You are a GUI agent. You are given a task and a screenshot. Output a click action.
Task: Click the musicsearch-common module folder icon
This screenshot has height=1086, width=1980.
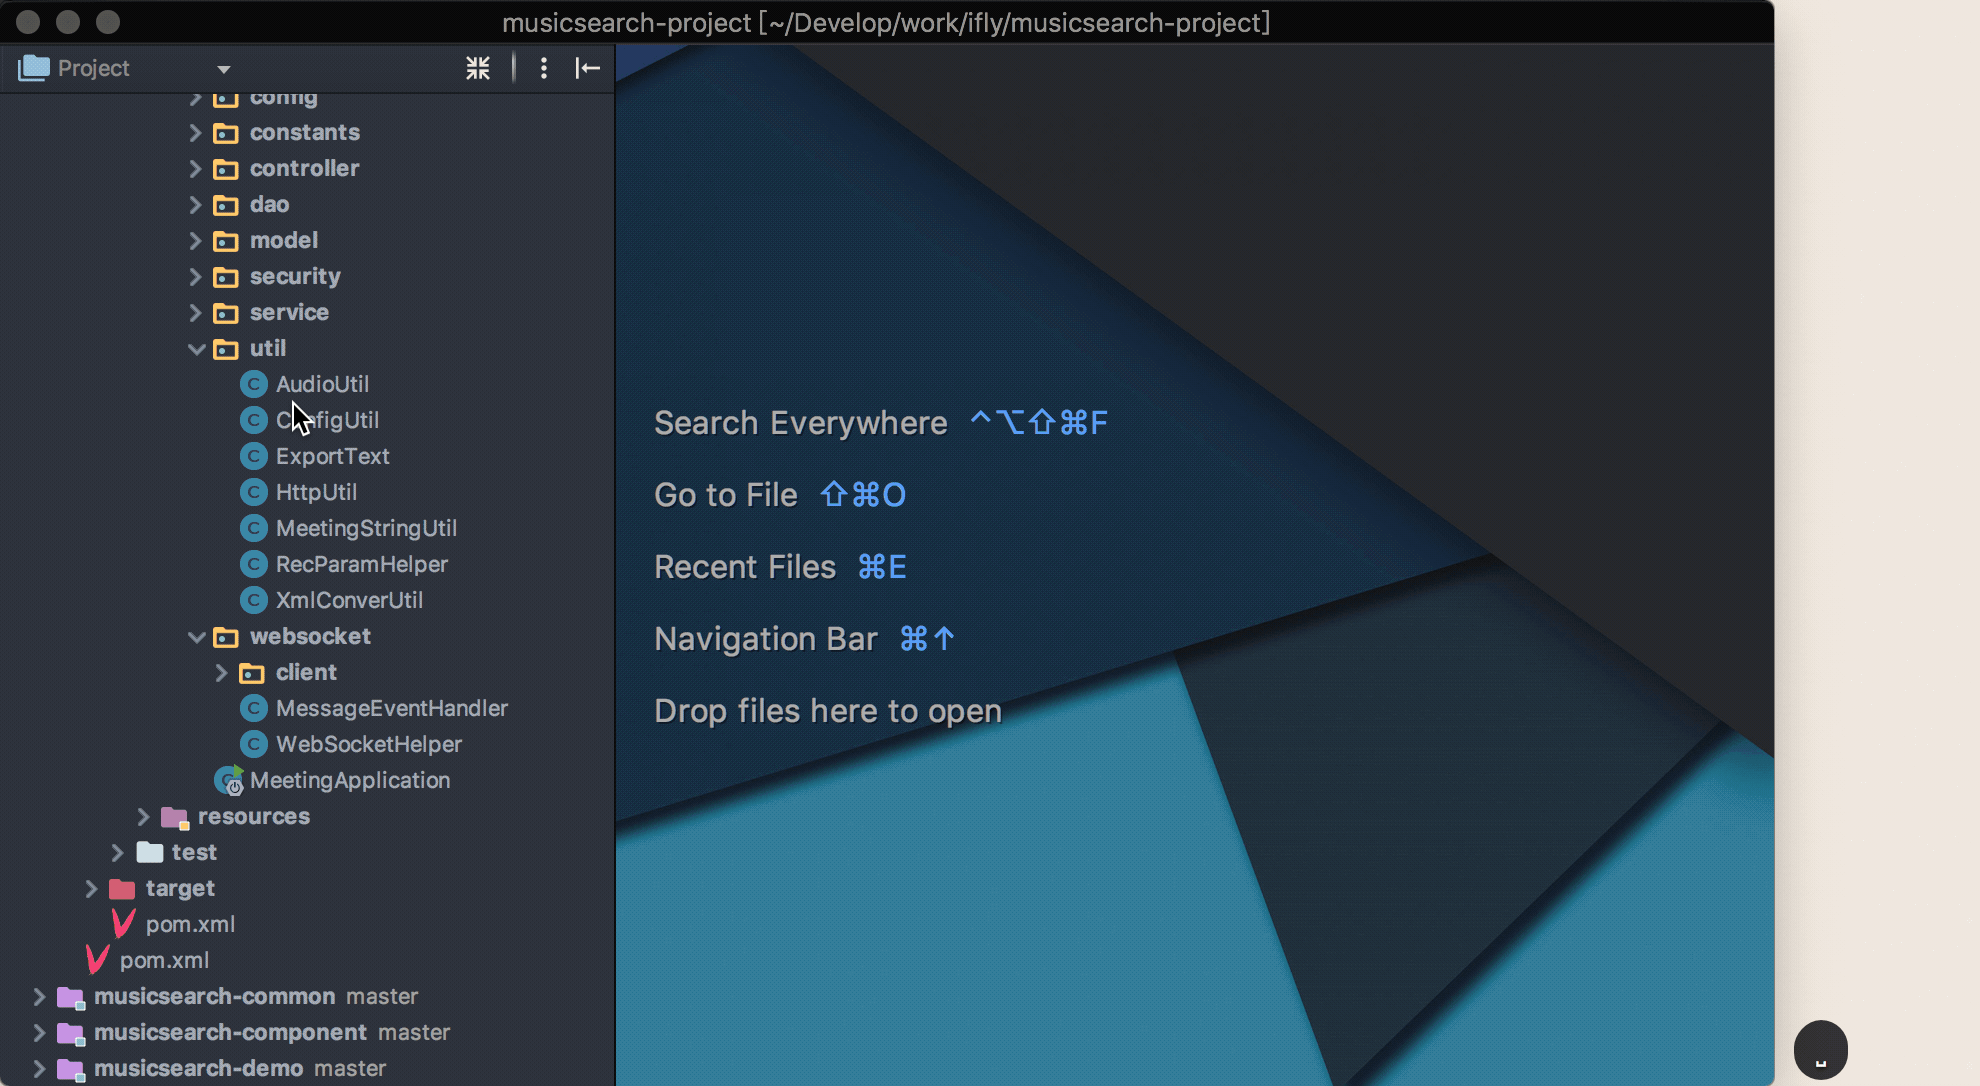[70, 997]
